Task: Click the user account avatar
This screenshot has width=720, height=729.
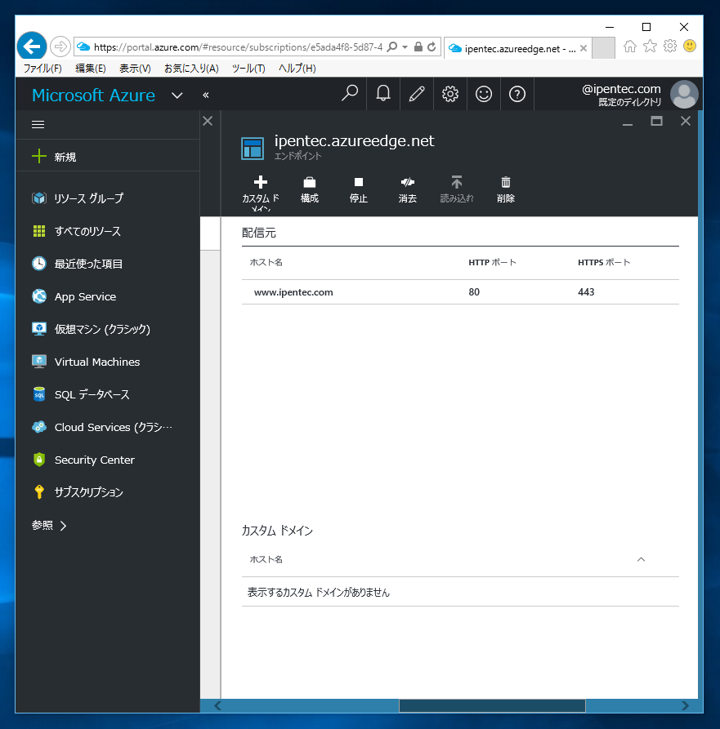Action: [684, 94]
